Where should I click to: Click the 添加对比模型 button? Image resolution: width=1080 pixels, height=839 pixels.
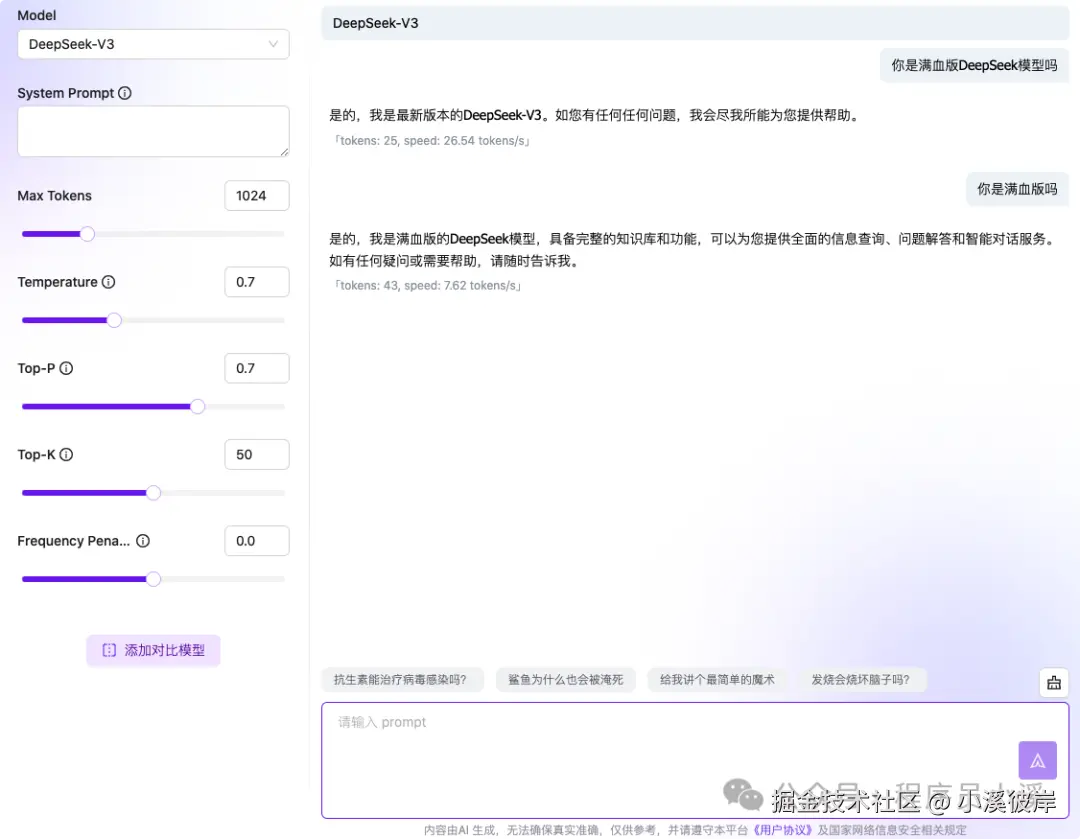point(153,650)
